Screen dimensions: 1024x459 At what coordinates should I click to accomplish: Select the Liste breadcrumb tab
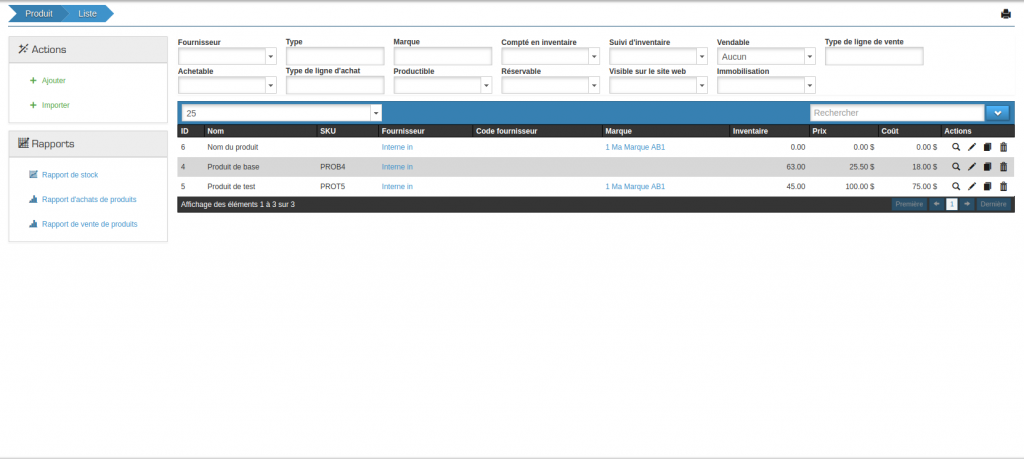click(x=88, y=13)
